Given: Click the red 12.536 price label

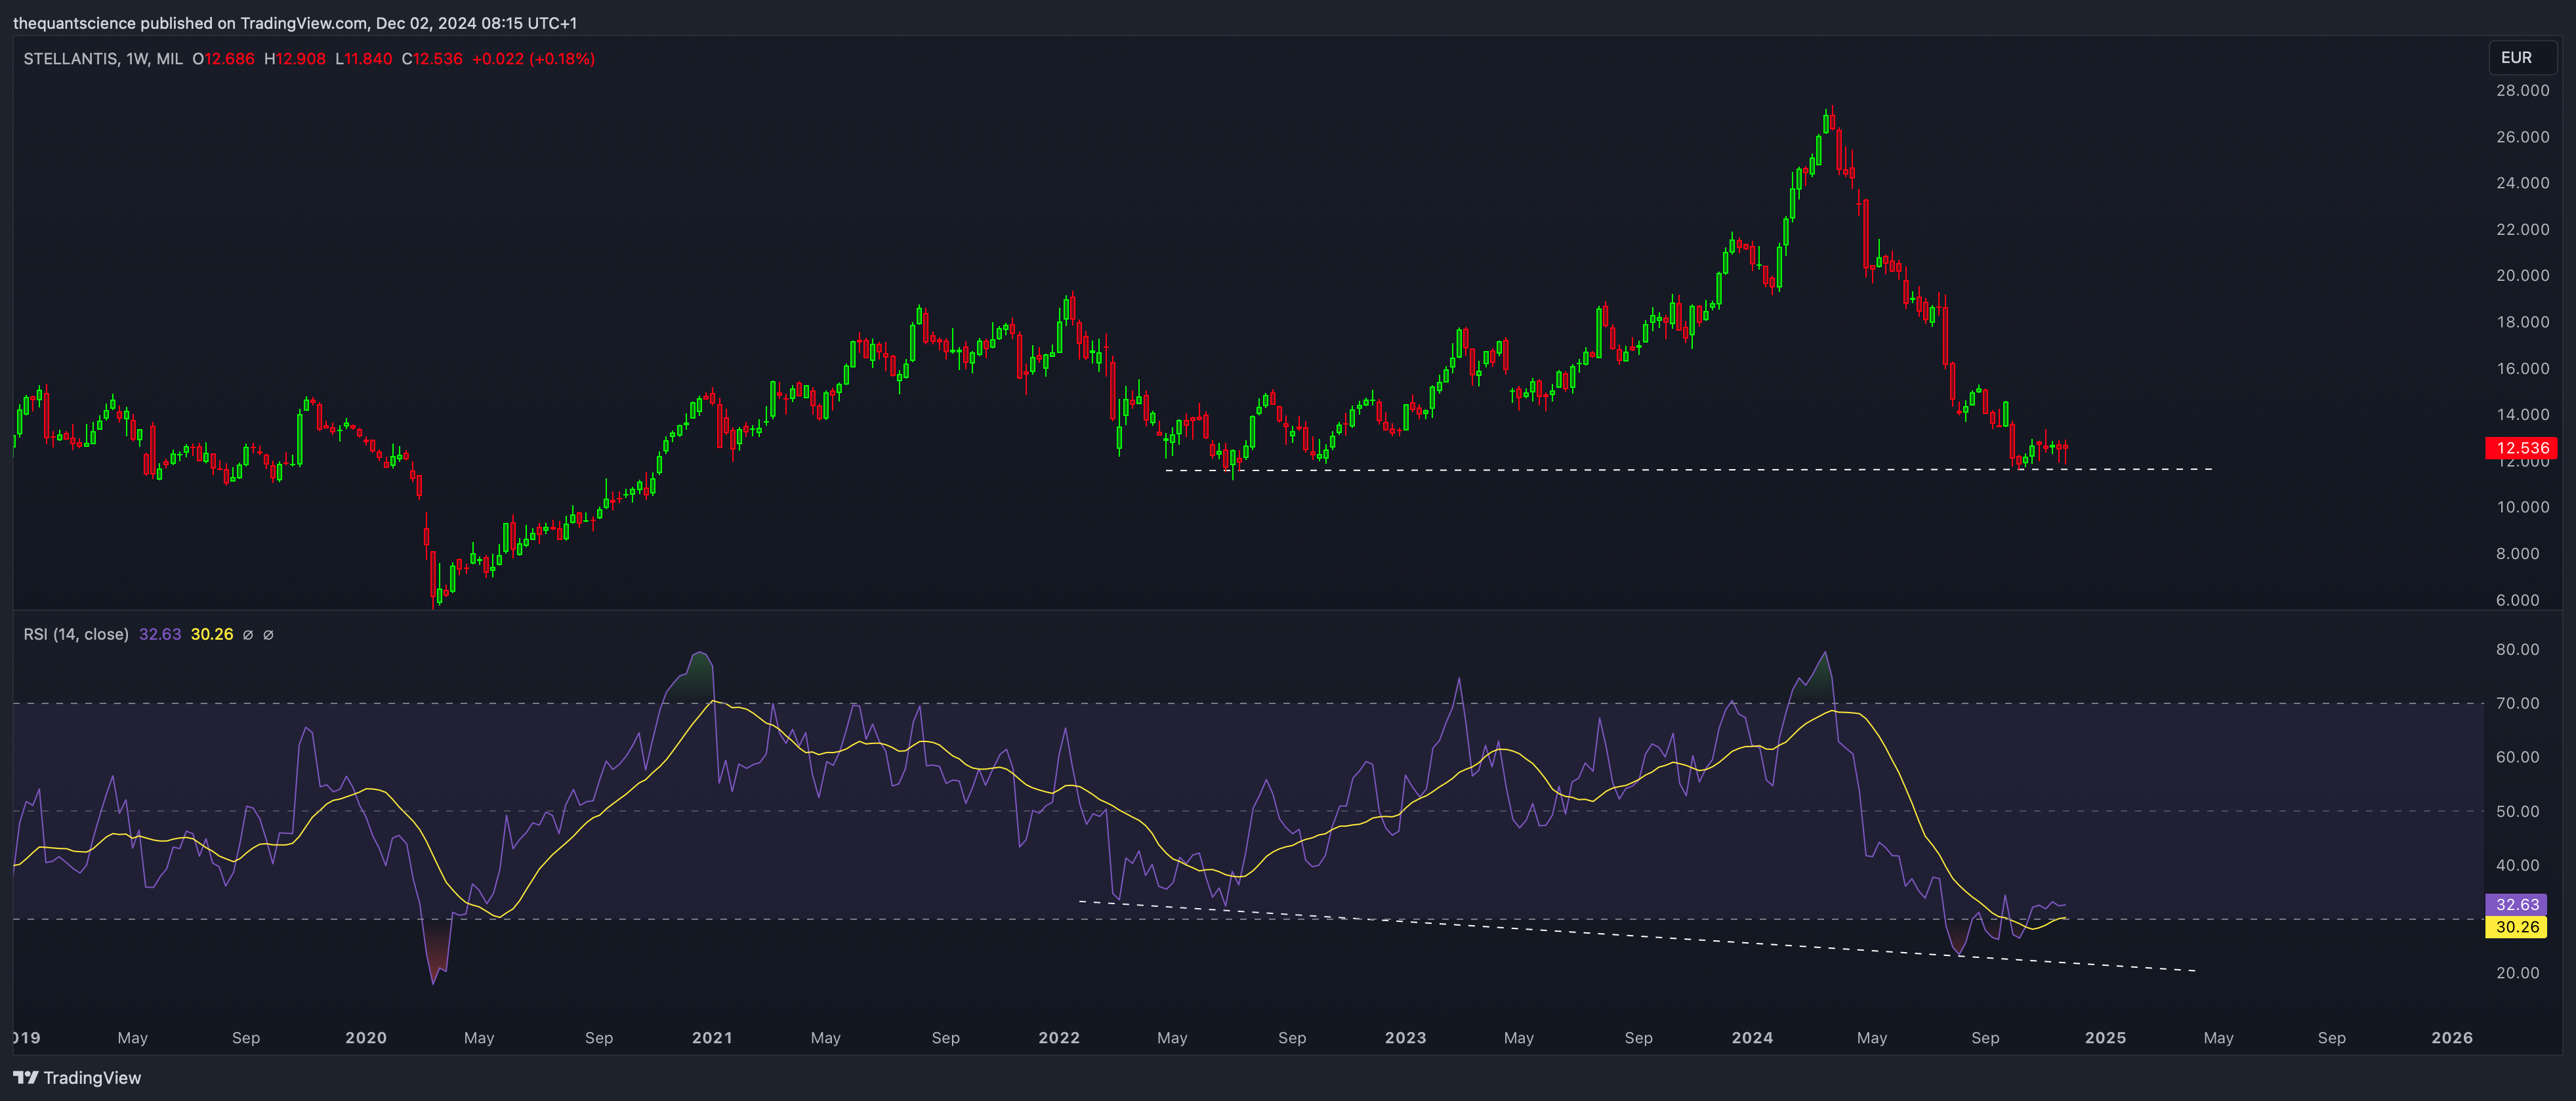Looking at the screenshot, I should coord(2521,448).
